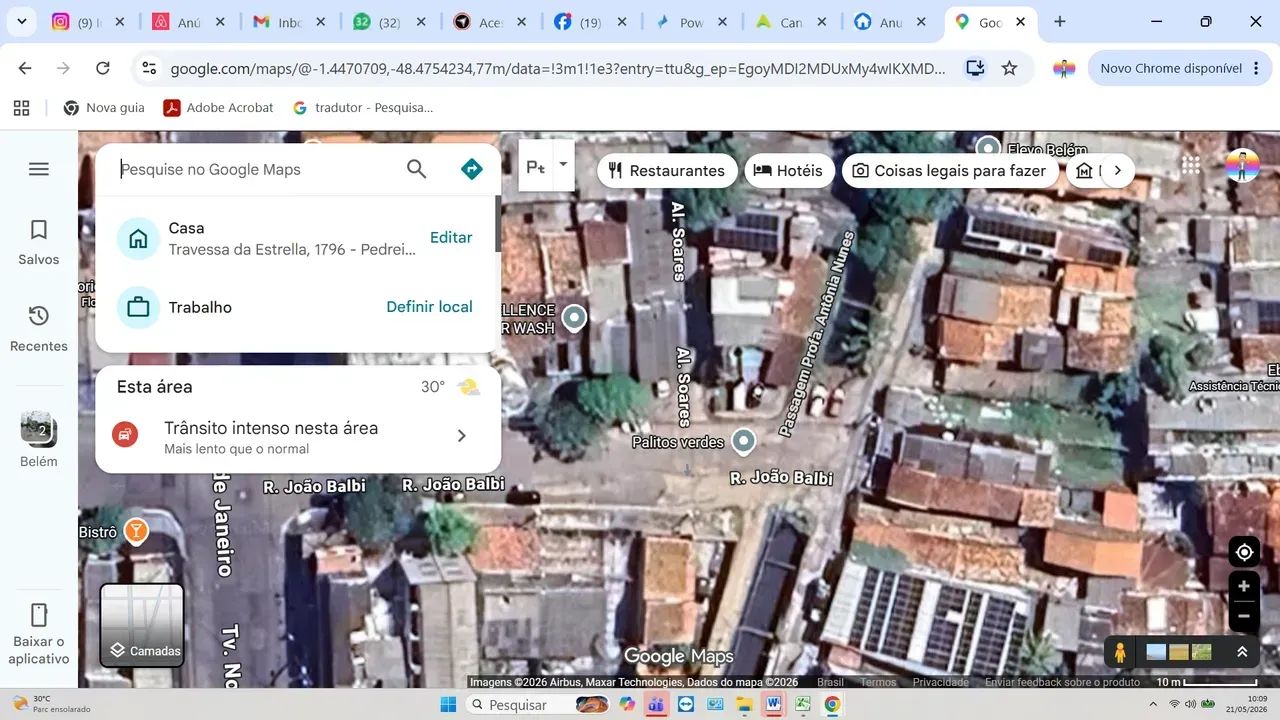1280x720 pixels.
Task: Open directions with the blue arrow icon
Action: click(472, 169)
